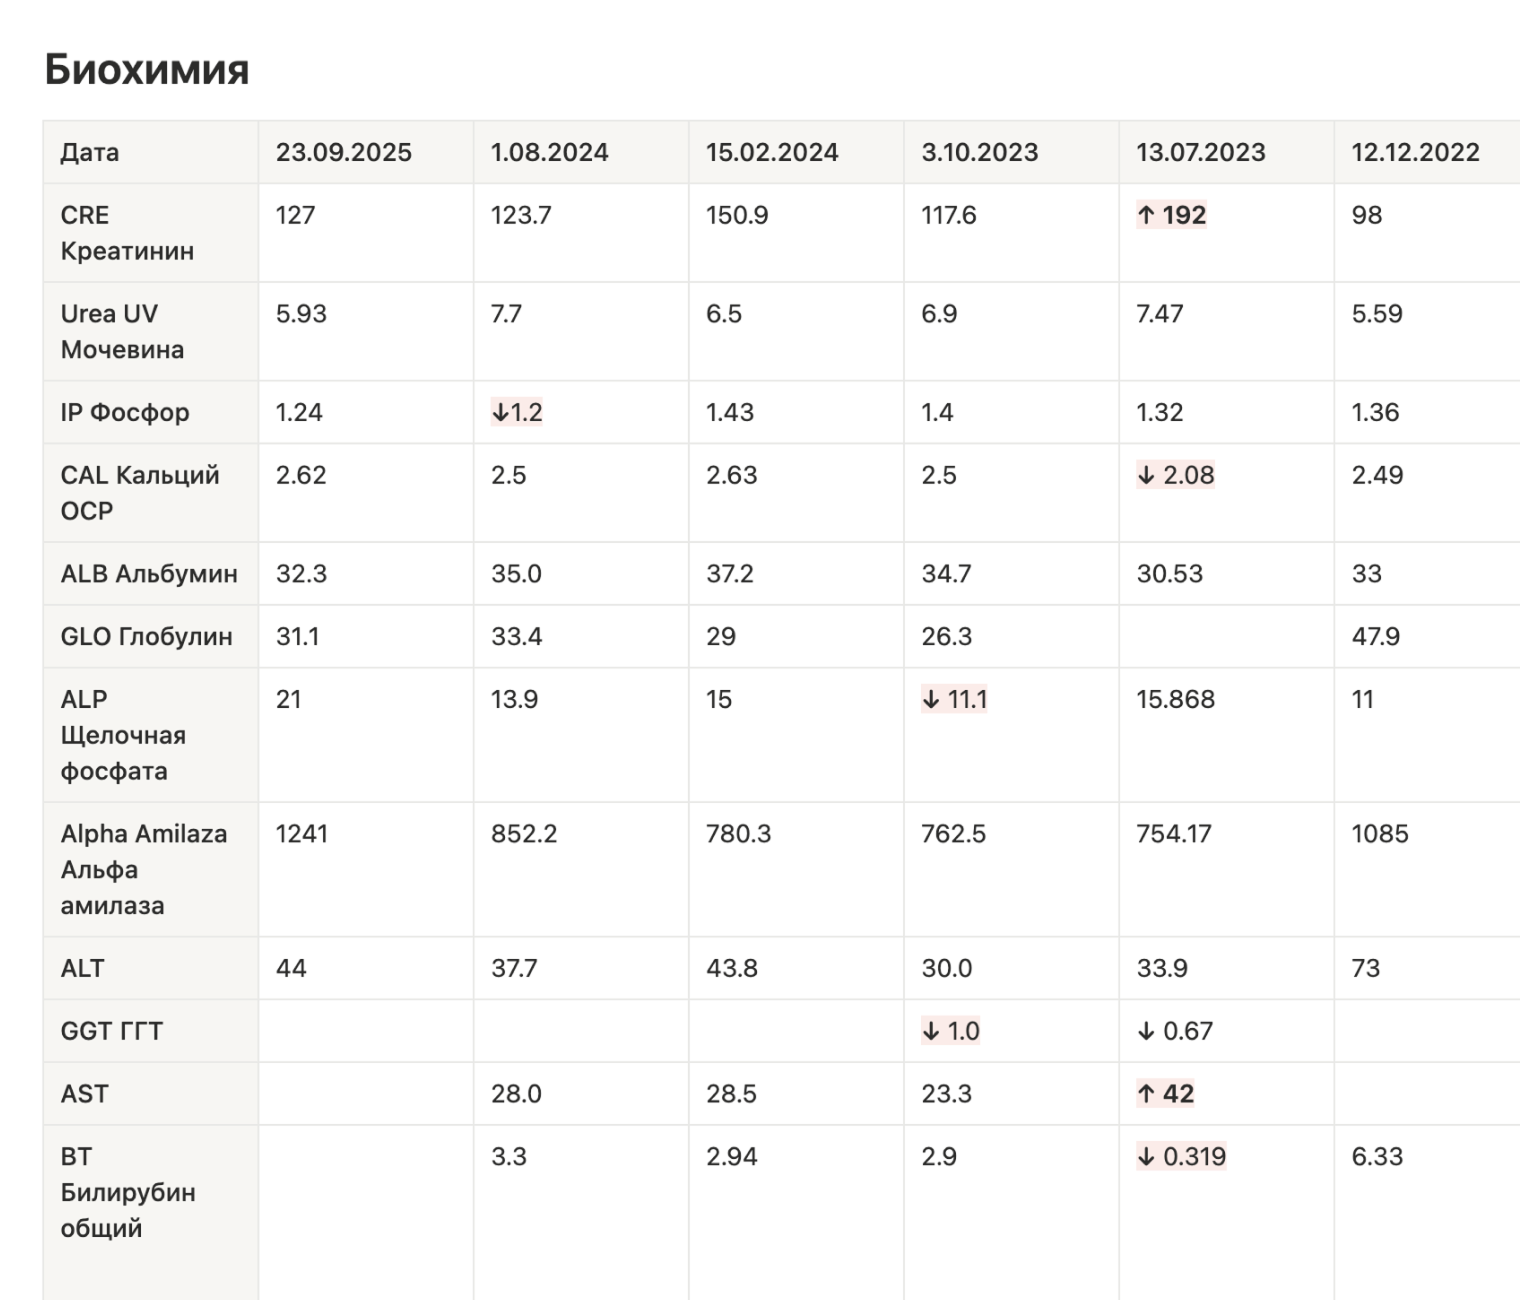This screenshot has width=1520, height=1300.
Task: Select the CRE Креатинин row label
Action: (127, 233)
